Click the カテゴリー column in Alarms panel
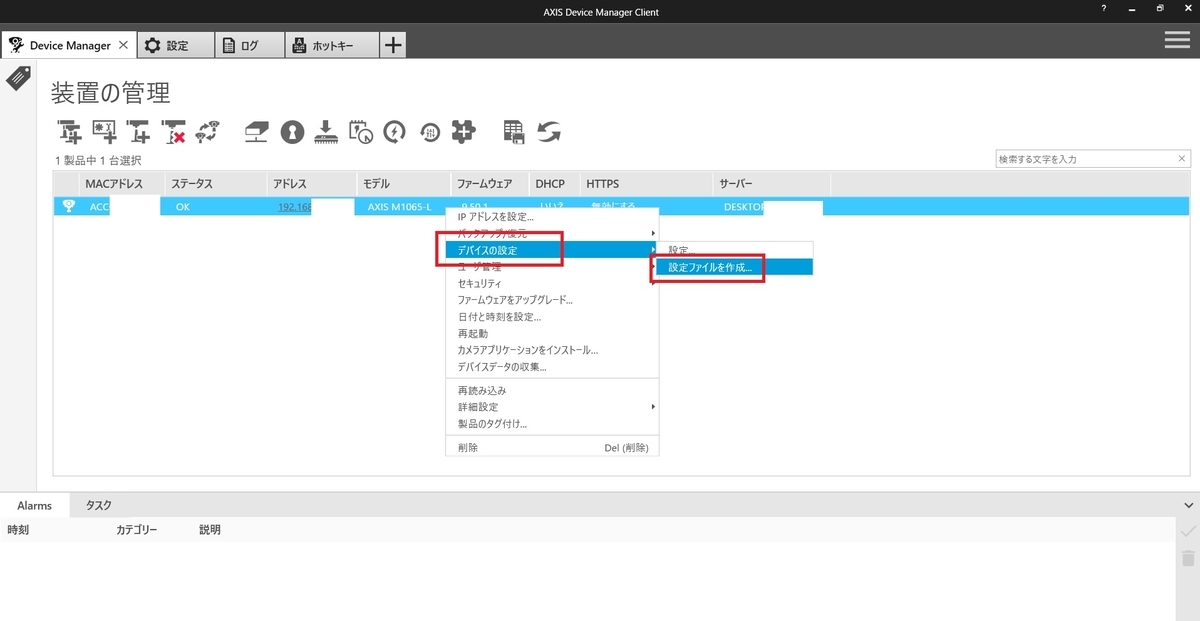Viewport: 1200px width, 621px height. tap(136, 530)
